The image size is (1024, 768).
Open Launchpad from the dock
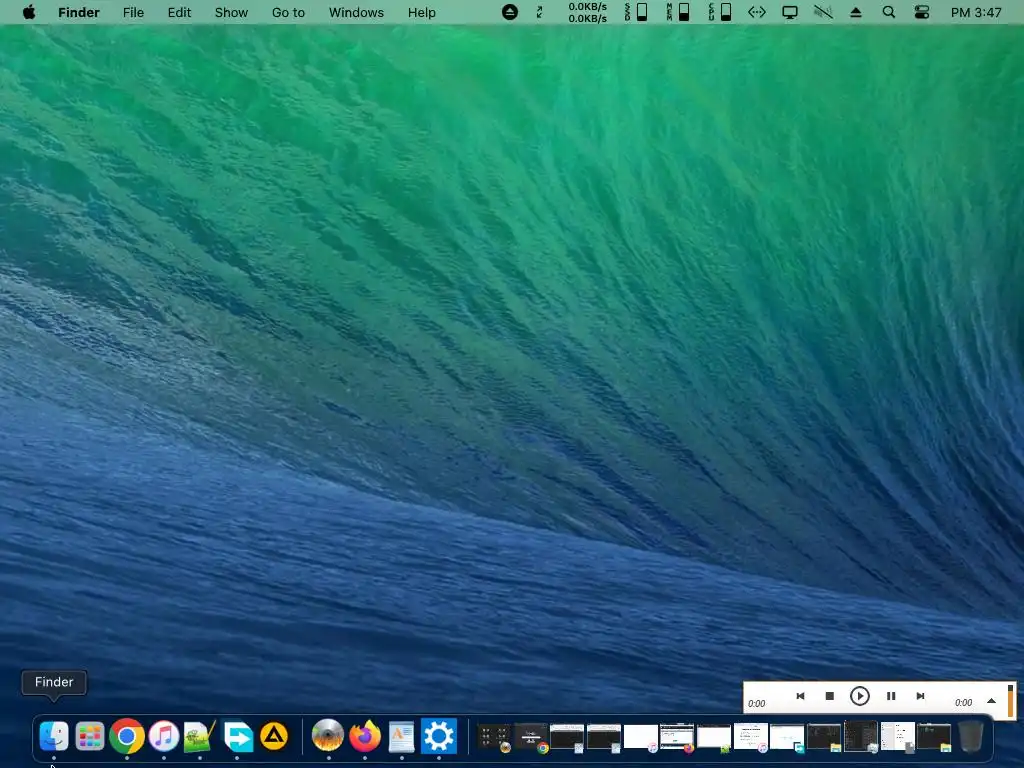[x=90, y=736]
